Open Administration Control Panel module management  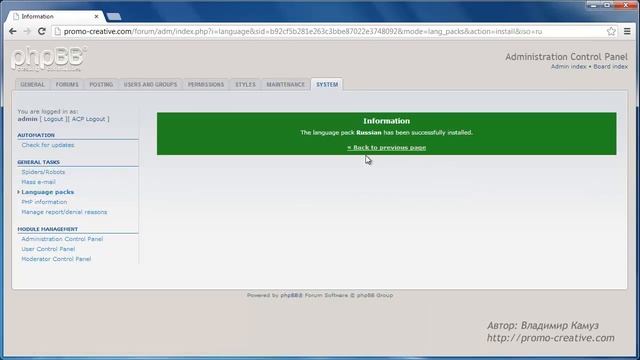tap(62, 239)
